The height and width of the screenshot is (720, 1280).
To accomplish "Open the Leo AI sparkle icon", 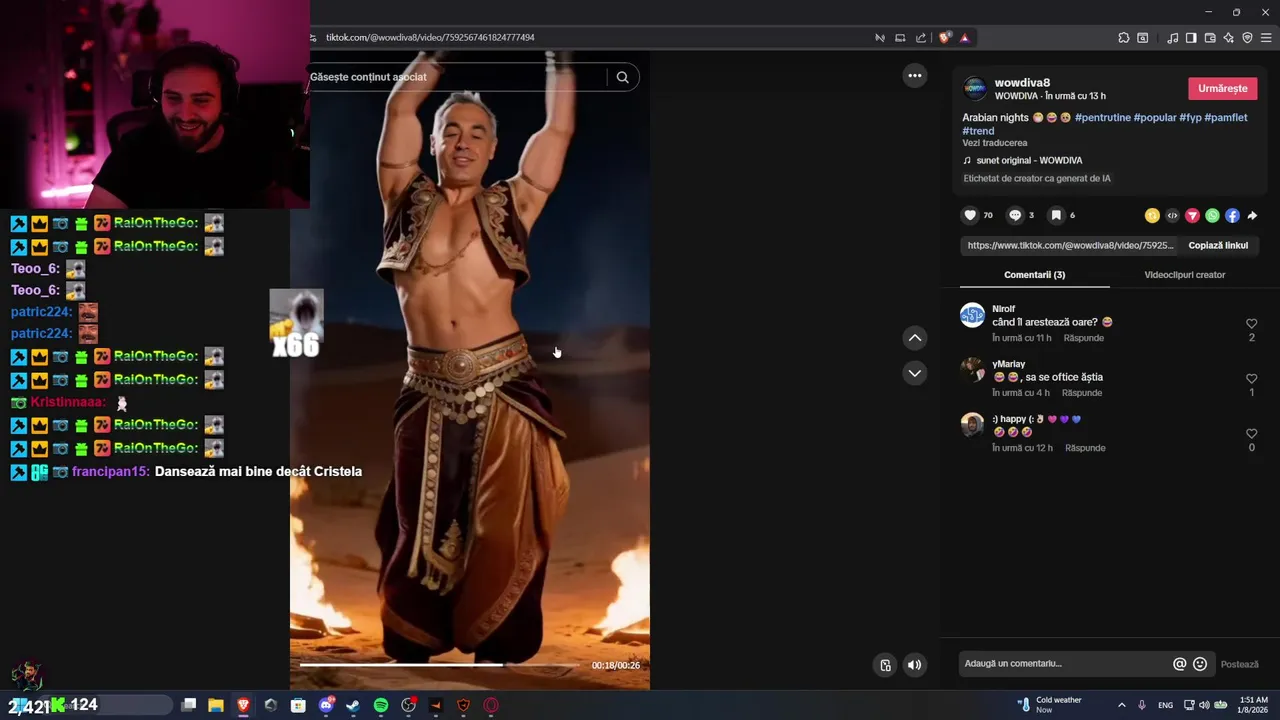I will (1229, 38).
